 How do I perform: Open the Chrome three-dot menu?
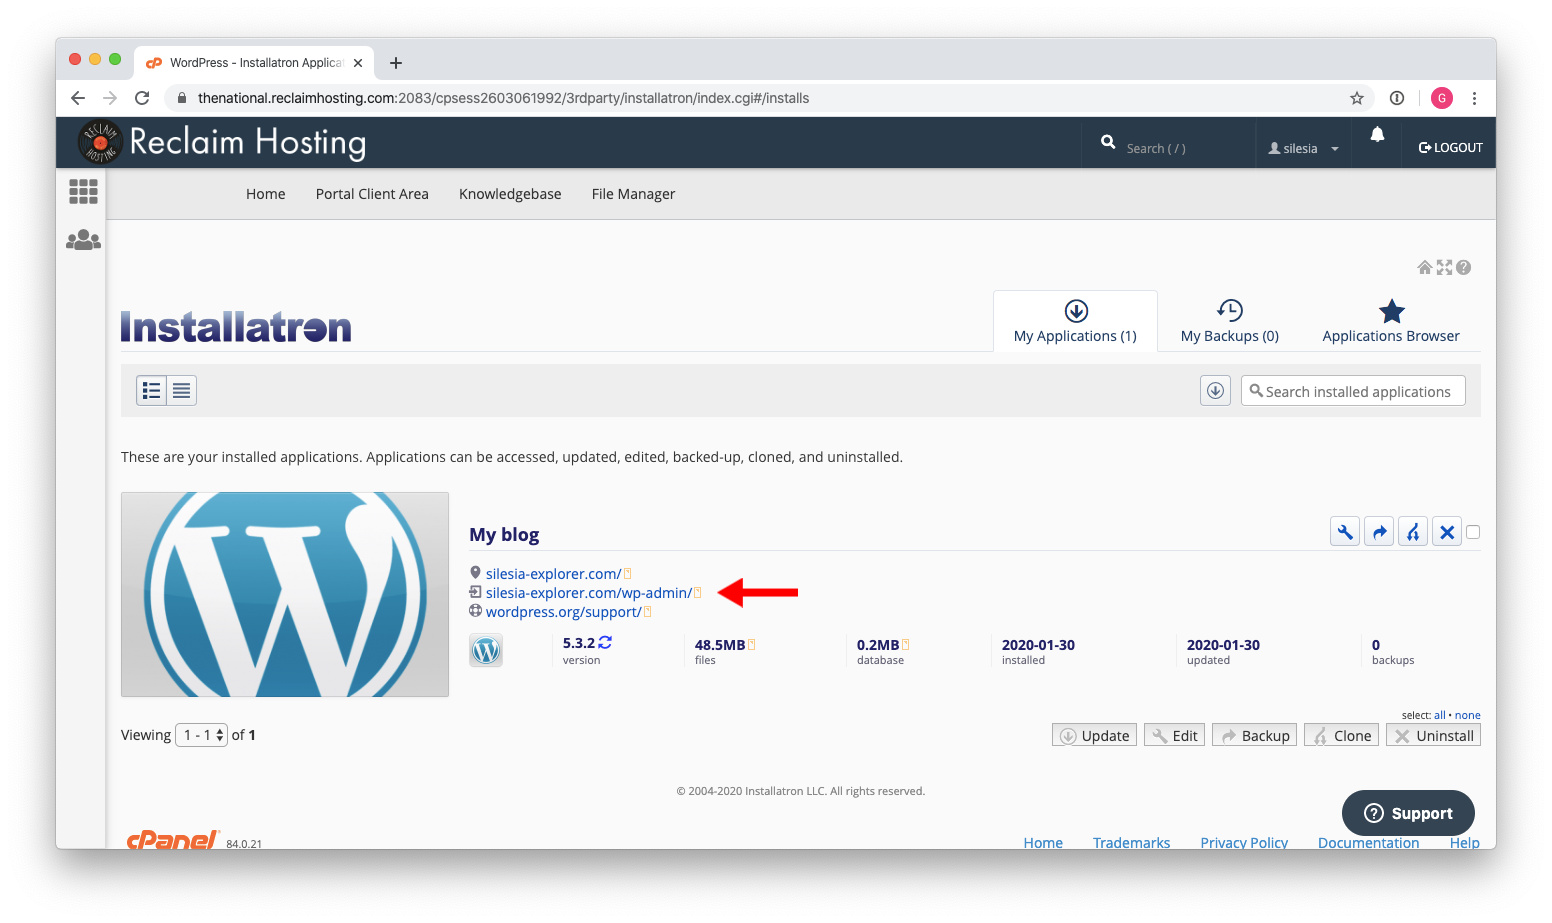click(x=1474, y=98)
